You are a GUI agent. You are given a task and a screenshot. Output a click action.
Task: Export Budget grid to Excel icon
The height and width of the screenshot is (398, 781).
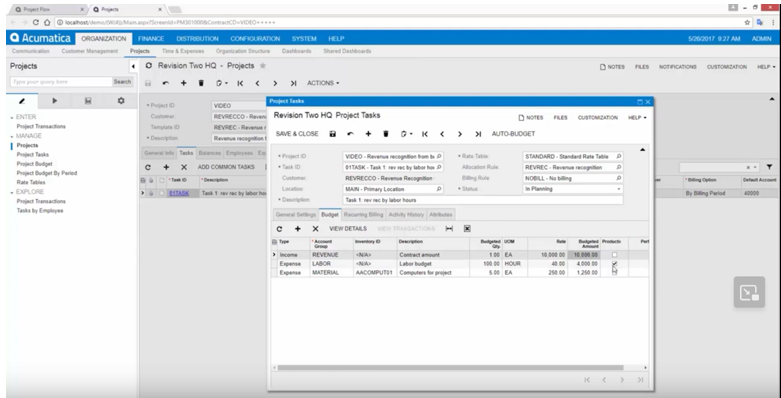(467, 229)
